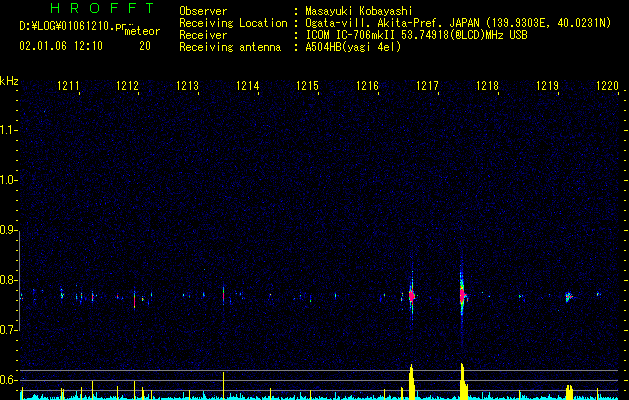Click the 0.6 kHz frequency tick label

click(8, 380)
